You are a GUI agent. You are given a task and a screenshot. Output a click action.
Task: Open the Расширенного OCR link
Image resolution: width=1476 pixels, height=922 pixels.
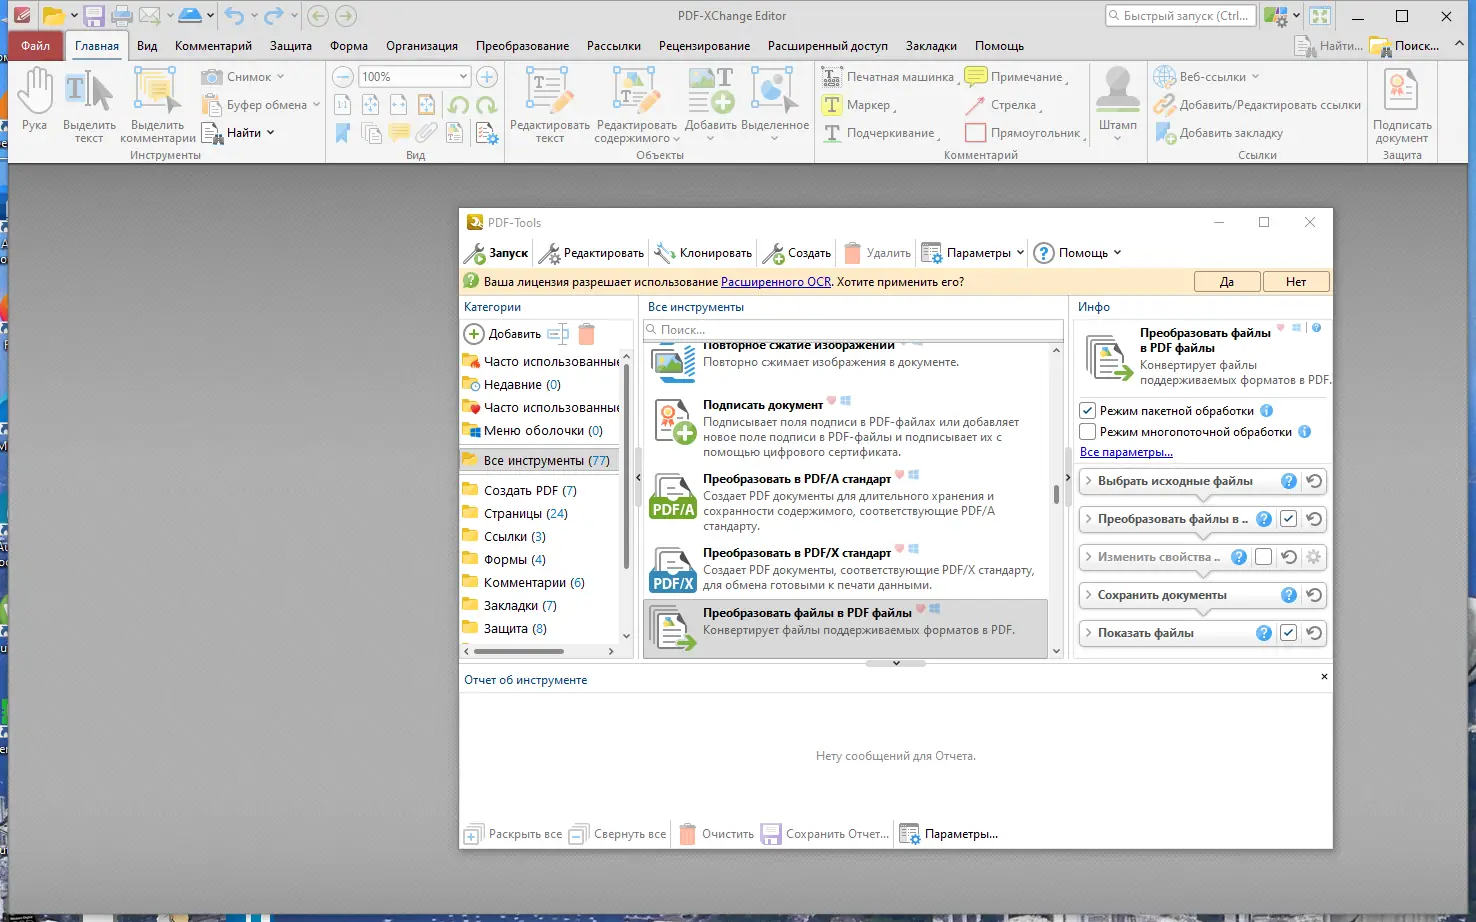click(776, 281)
